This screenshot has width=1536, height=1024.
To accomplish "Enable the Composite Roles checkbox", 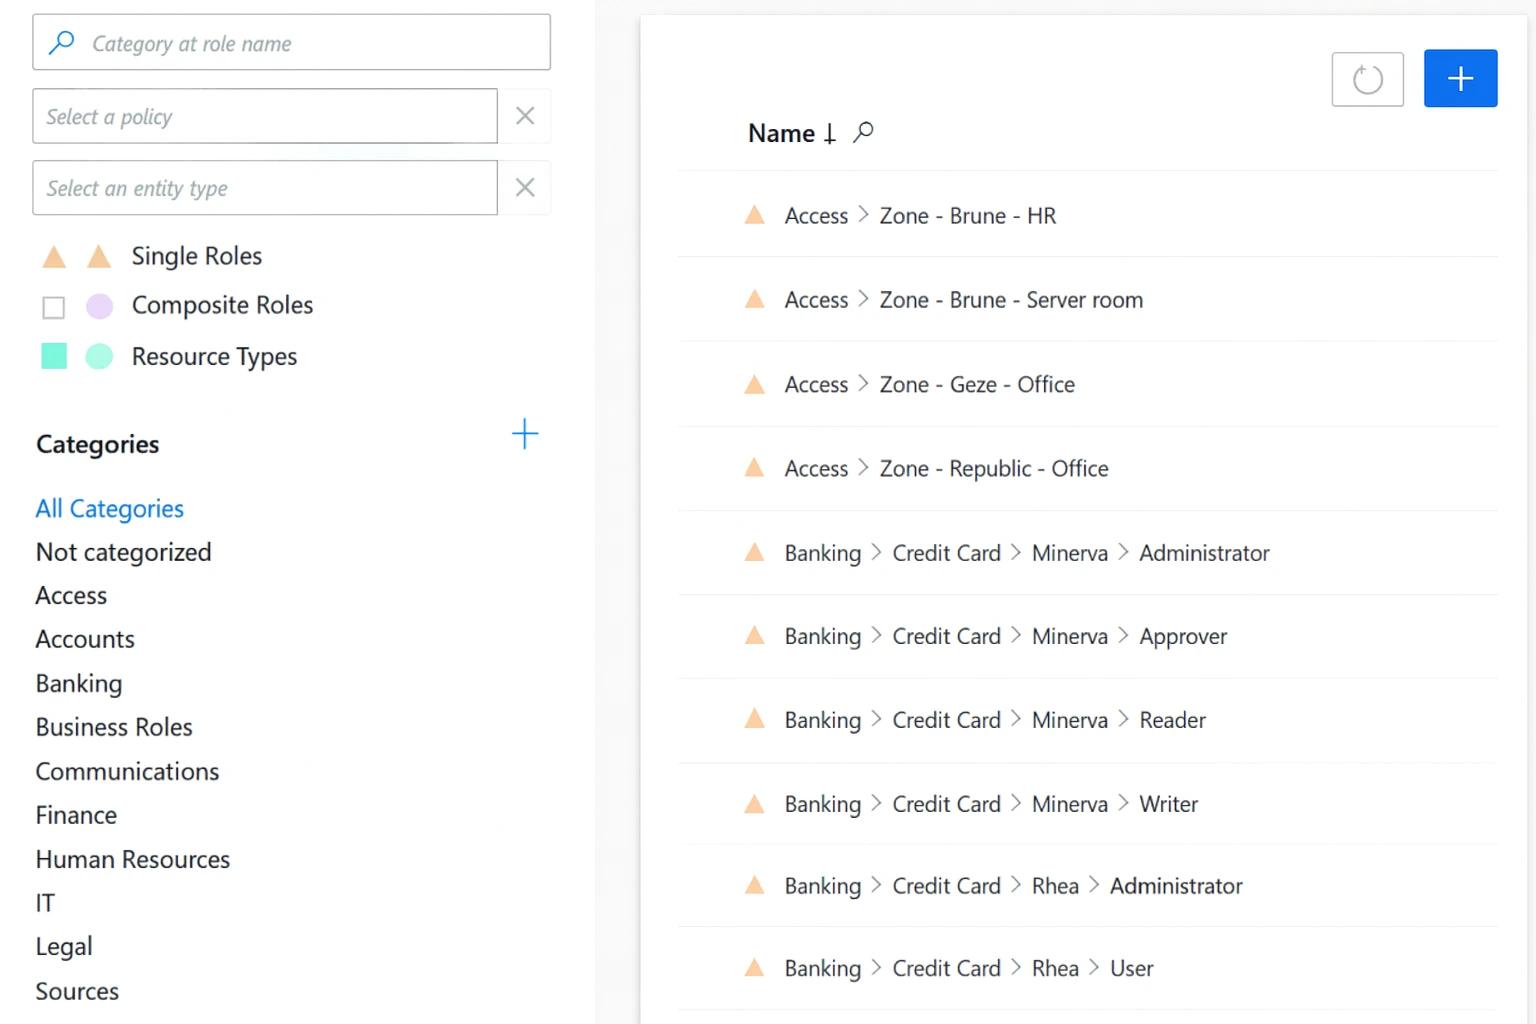I will tap(53, 307).
